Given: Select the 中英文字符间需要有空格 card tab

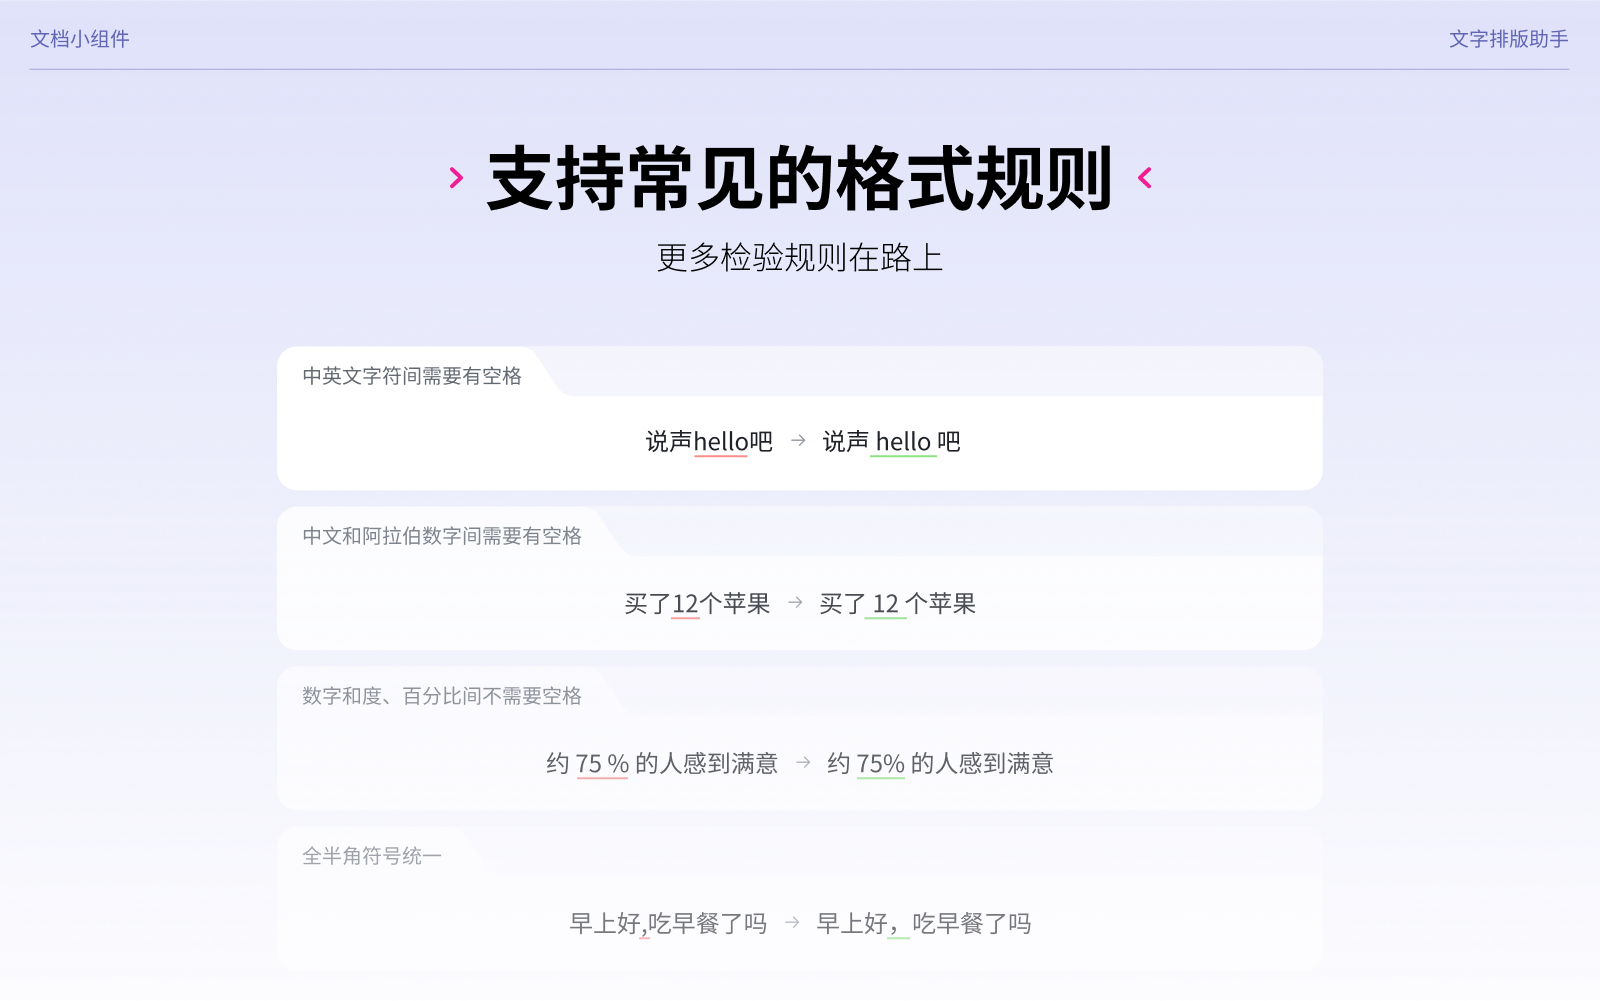Looking at the screenshot, I should (412, 376).
